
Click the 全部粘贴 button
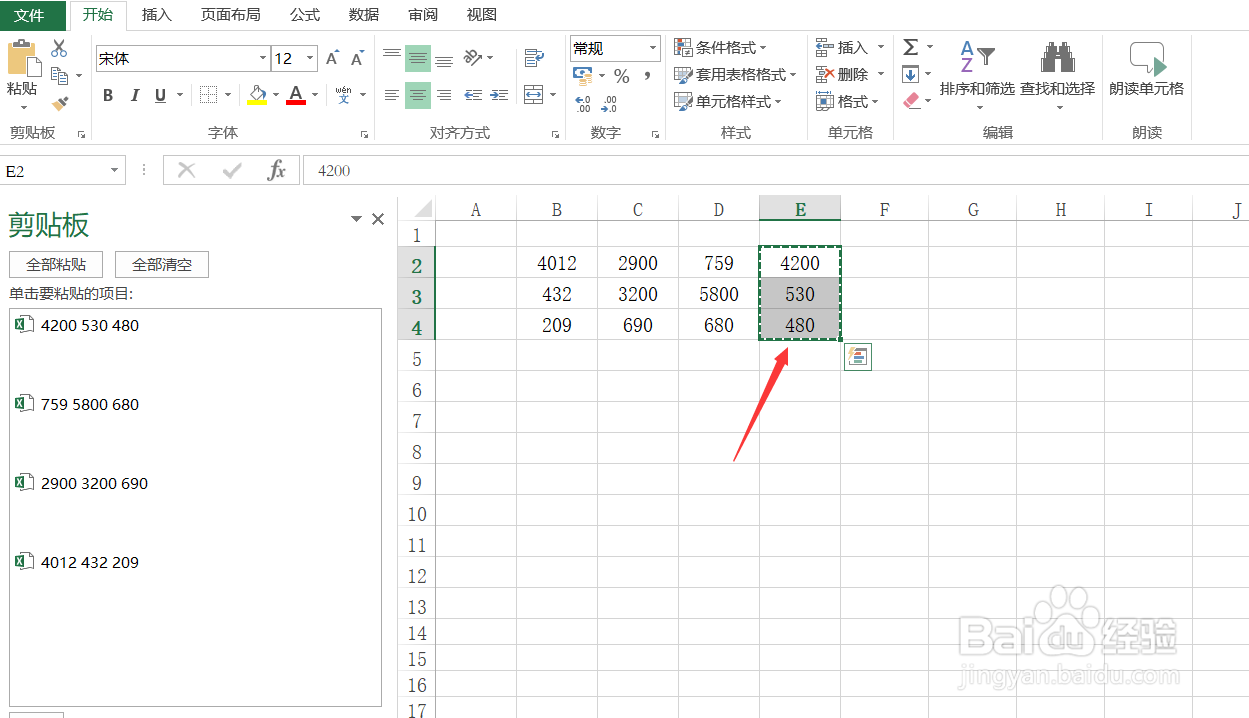click(56, 264)
